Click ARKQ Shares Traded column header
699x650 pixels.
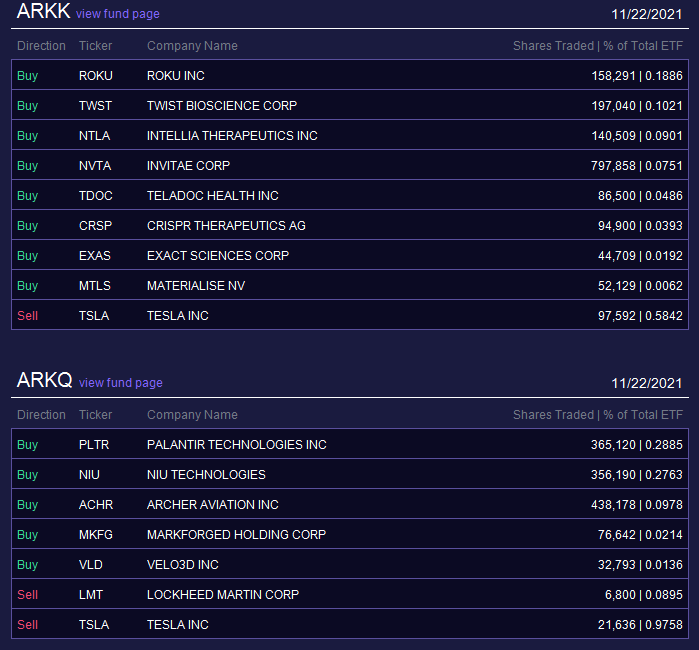coord(598,415)
